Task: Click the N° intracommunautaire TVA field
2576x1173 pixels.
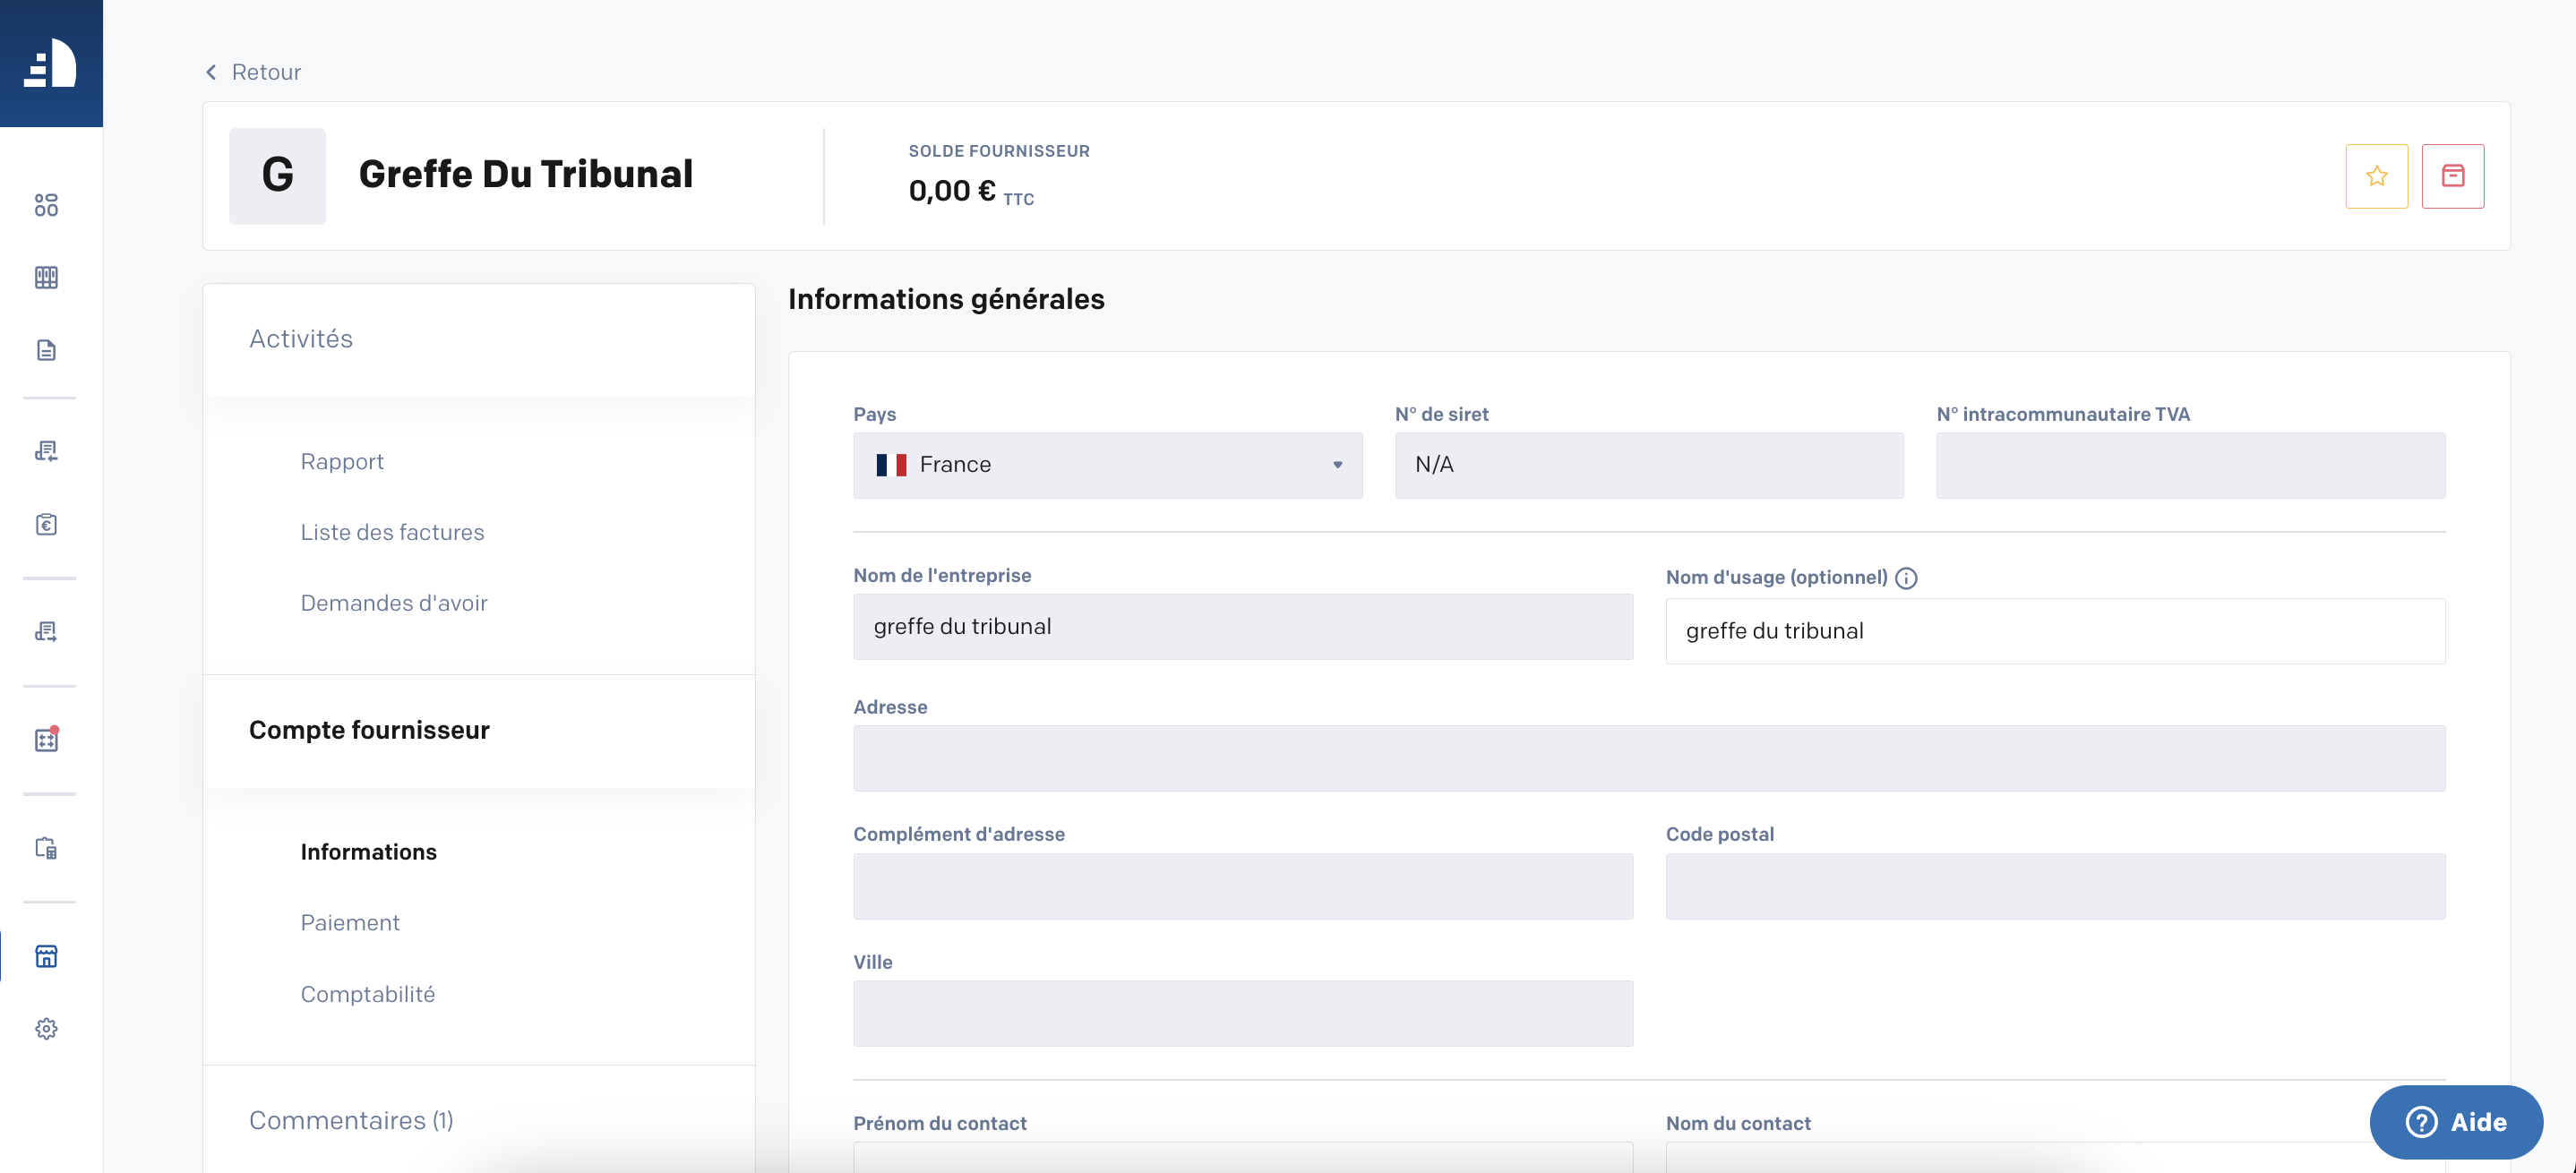Action: [x=2190, y=465]
